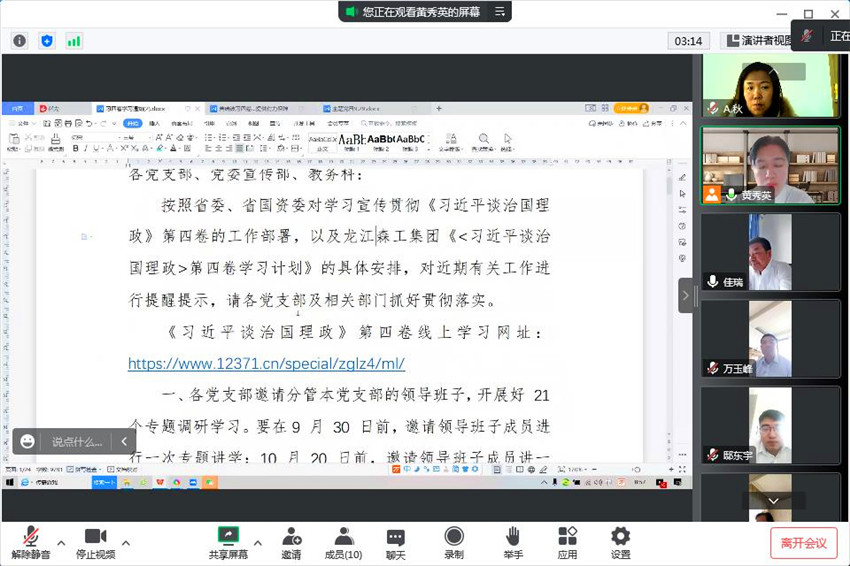Check the blue security shield icon

point(47,41)
